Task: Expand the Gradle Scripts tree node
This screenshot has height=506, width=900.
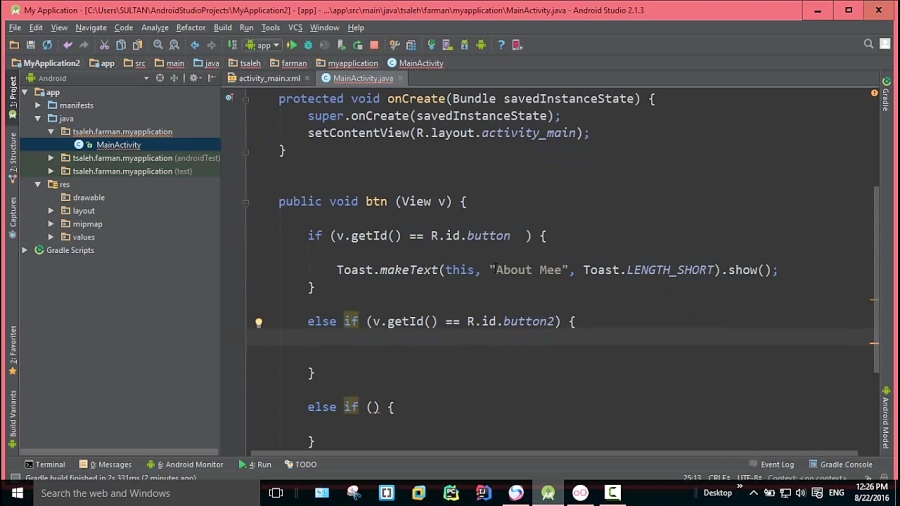Action: tap(25, 250)
